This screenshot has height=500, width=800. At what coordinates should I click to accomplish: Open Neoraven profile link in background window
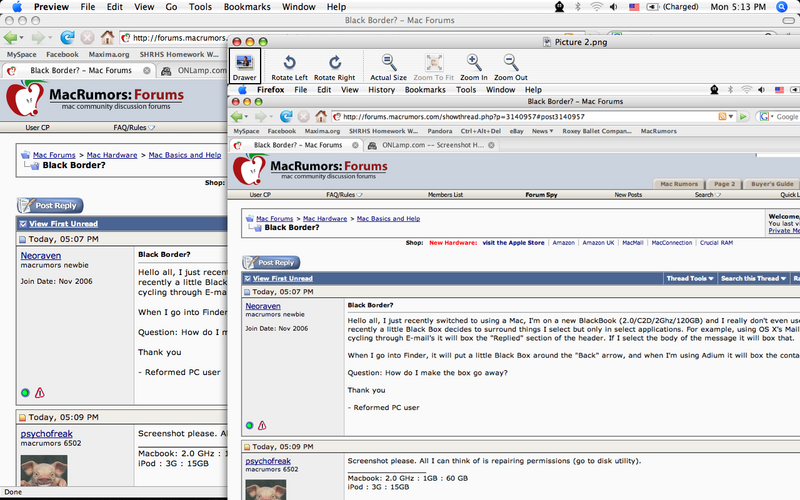point(41,255)
